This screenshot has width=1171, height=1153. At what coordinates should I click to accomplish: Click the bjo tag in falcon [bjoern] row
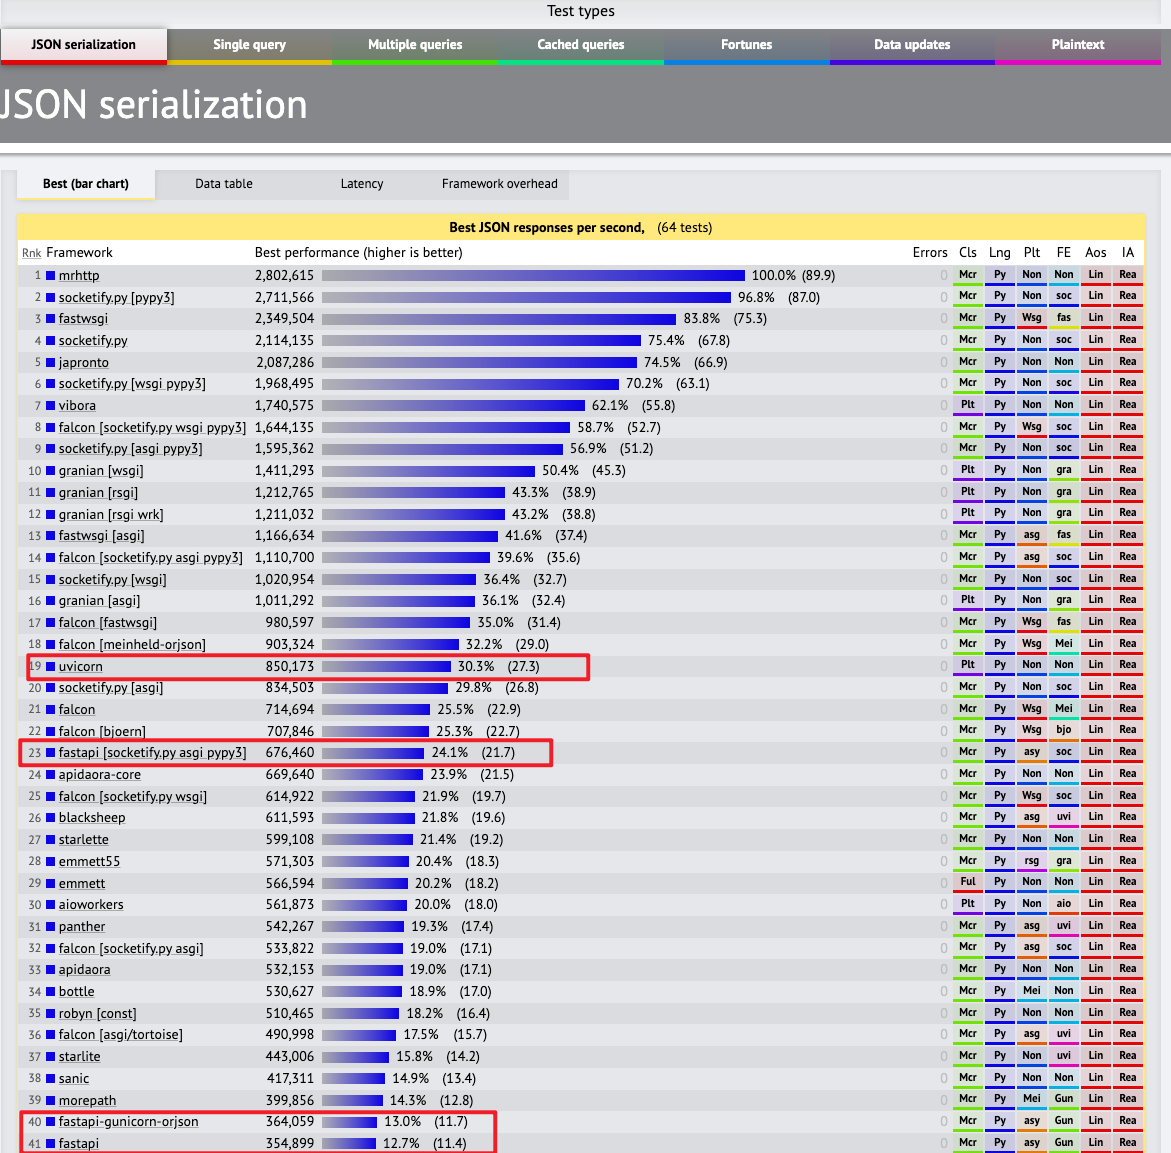[1063, 730]
